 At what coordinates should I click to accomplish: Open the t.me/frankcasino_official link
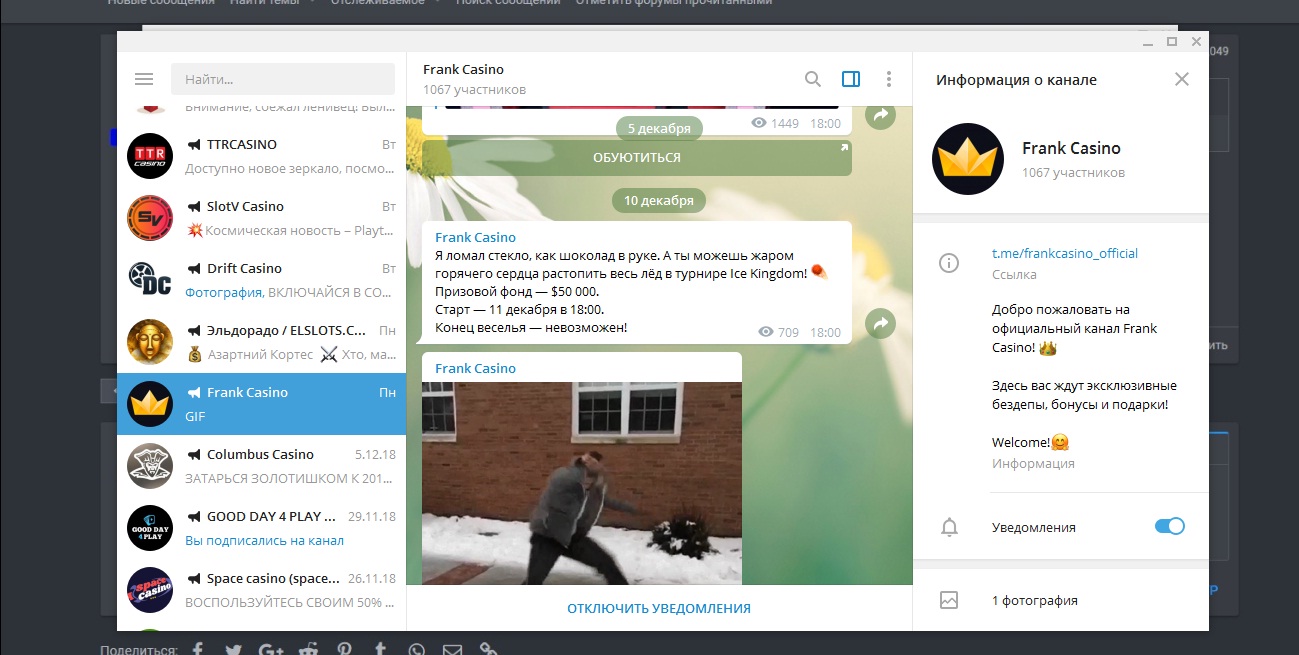click(1065, 253)
